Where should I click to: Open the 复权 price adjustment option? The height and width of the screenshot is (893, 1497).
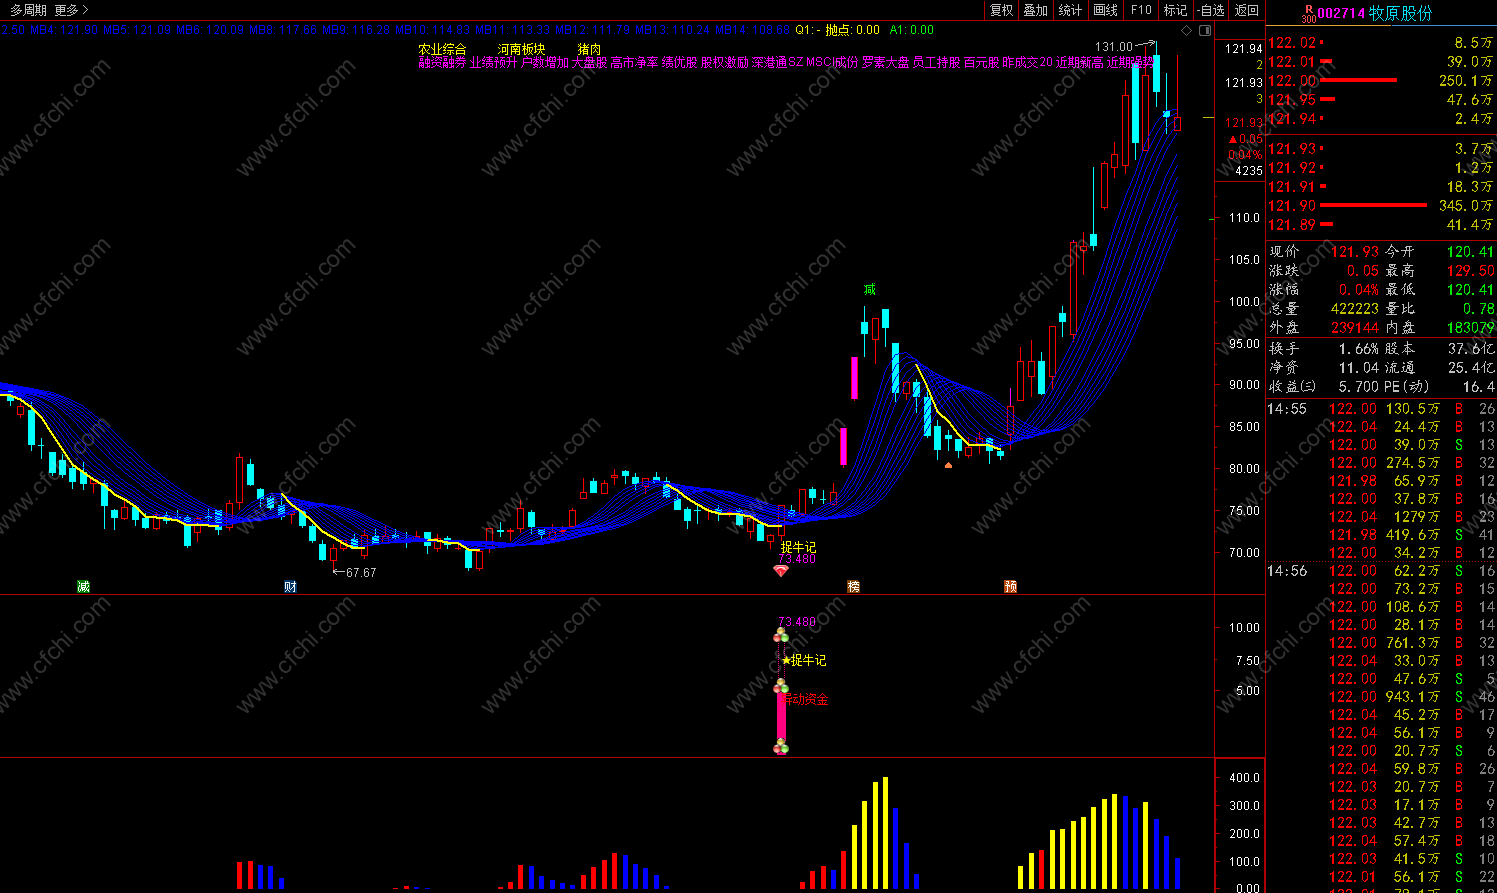(x=1001, y=10)
